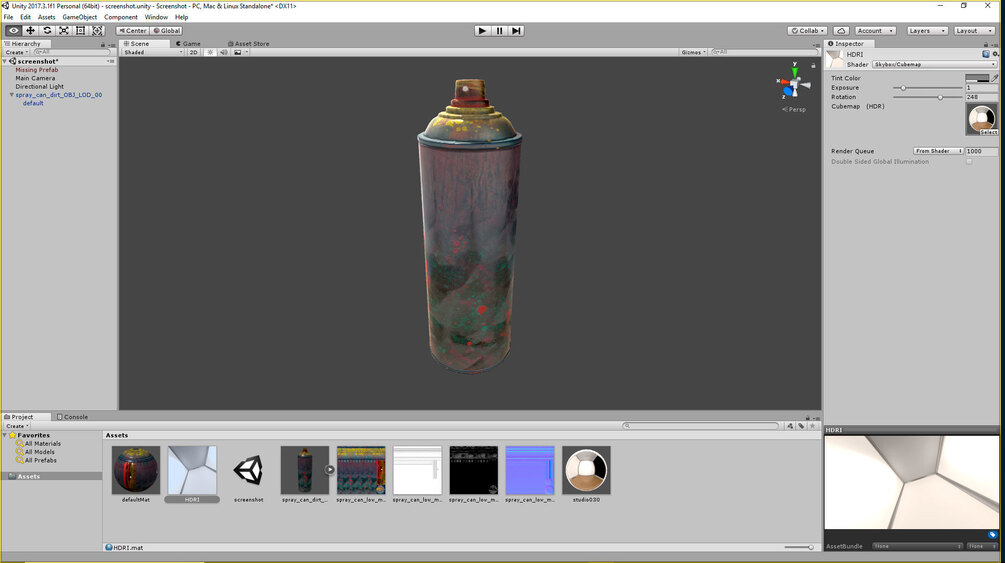Open the Layers dropdown

[926, 31]
